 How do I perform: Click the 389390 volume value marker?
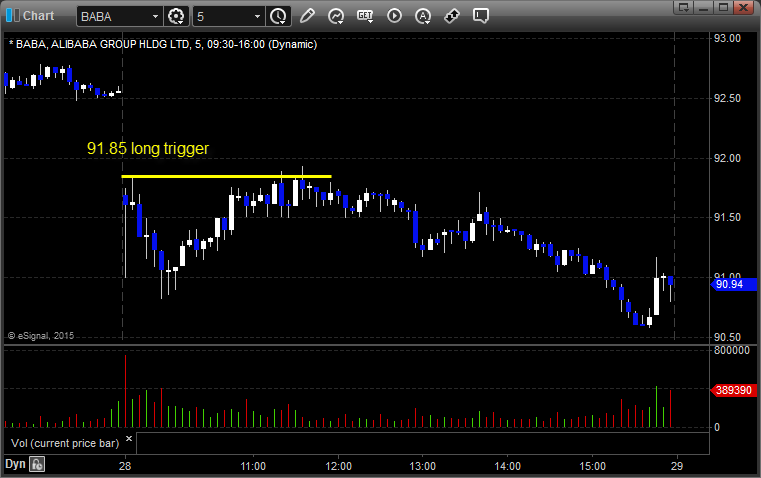click(x=734, y=390)
